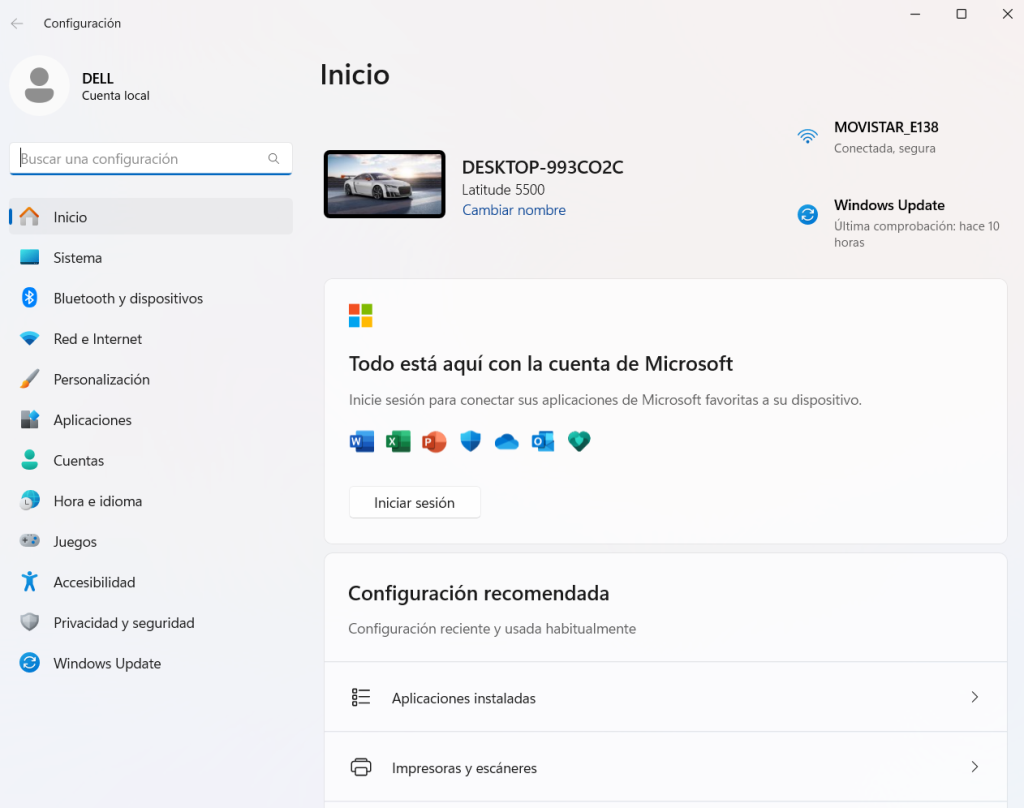Go to Bluetooth y dispositivos
The width and height of the screenshot is (1024, 808).
point(151,298)
